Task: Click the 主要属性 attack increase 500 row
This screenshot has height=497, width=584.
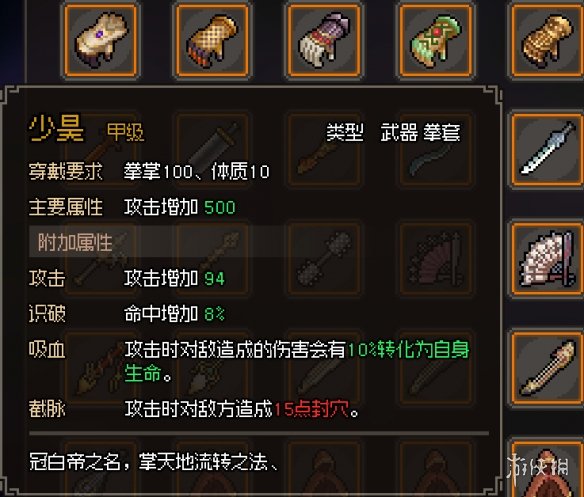Action: click(x=132, y=207)
